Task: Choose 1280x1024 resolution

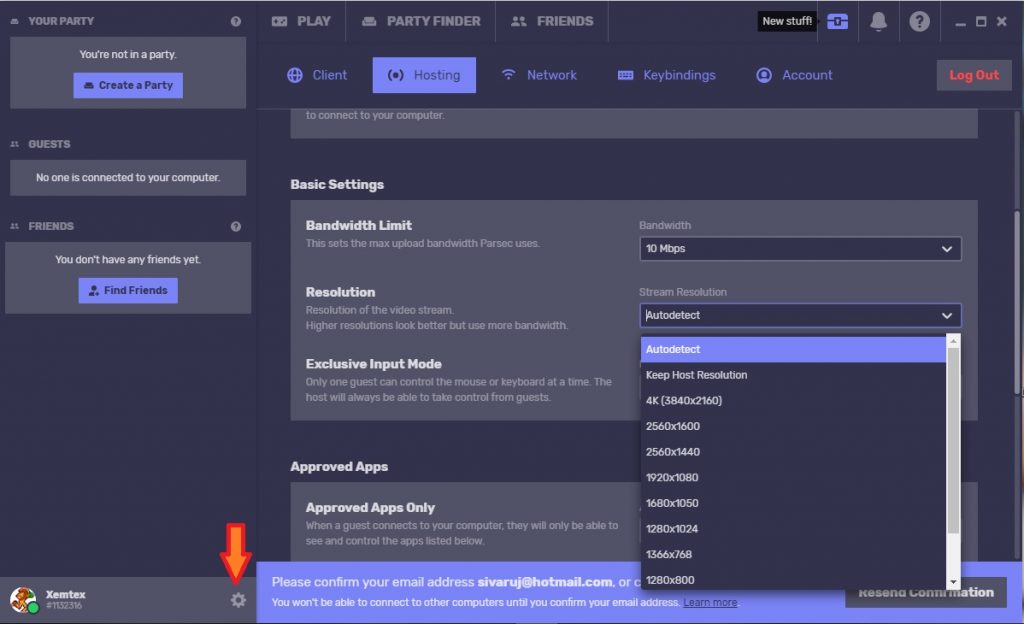Action: (793, 529)
